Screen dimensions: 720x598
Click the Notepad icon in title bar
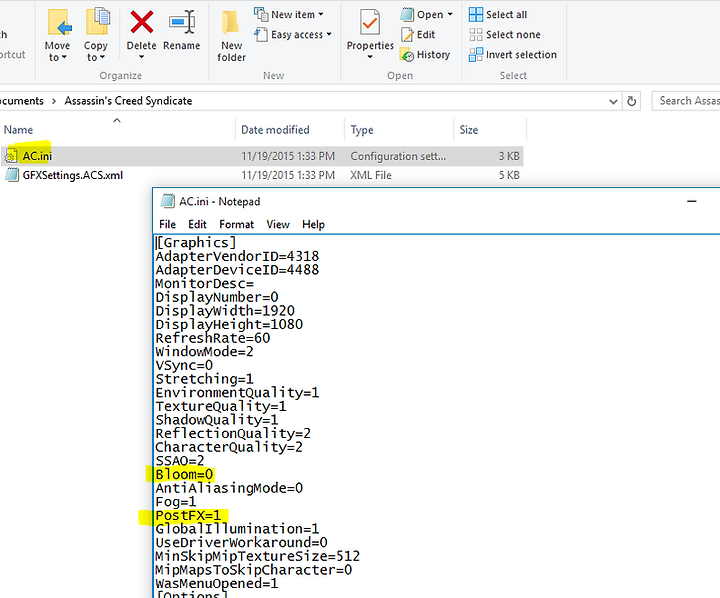pyautogui.click(x=168, y=201)
